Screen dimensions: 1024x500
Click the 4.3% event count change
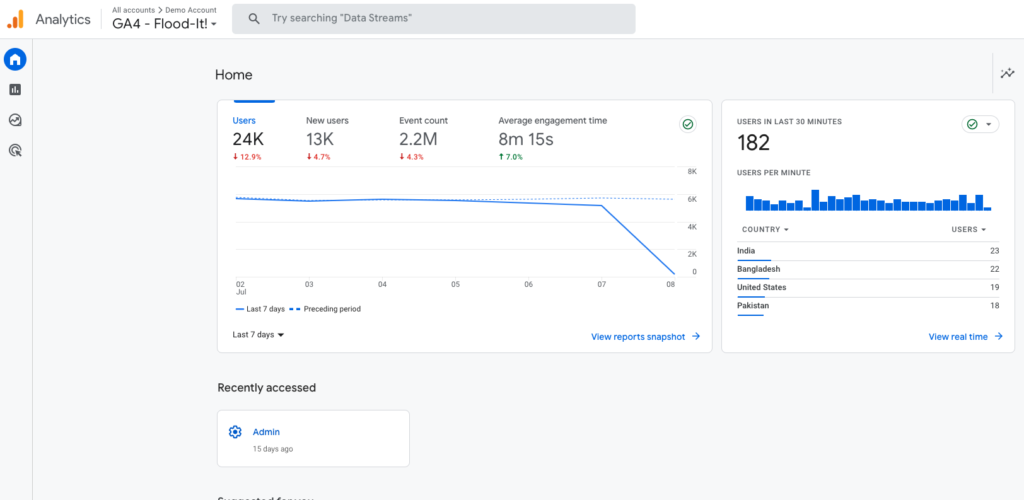(x=412, y=157)
